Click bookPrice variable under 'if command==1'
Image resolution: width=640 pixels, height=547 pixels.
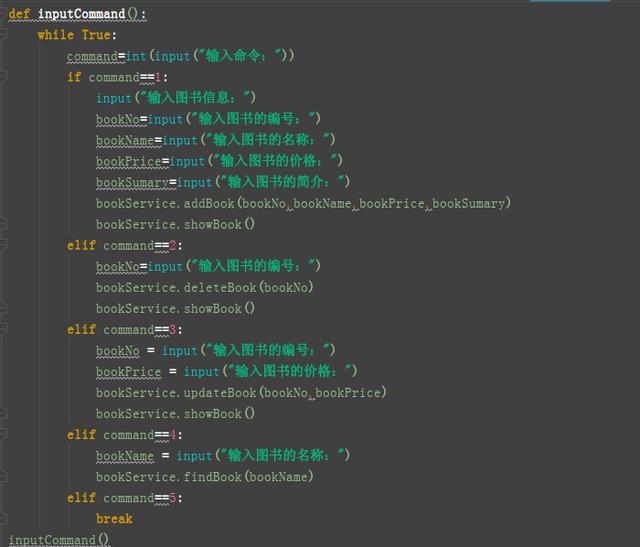[x=129, y=161]
